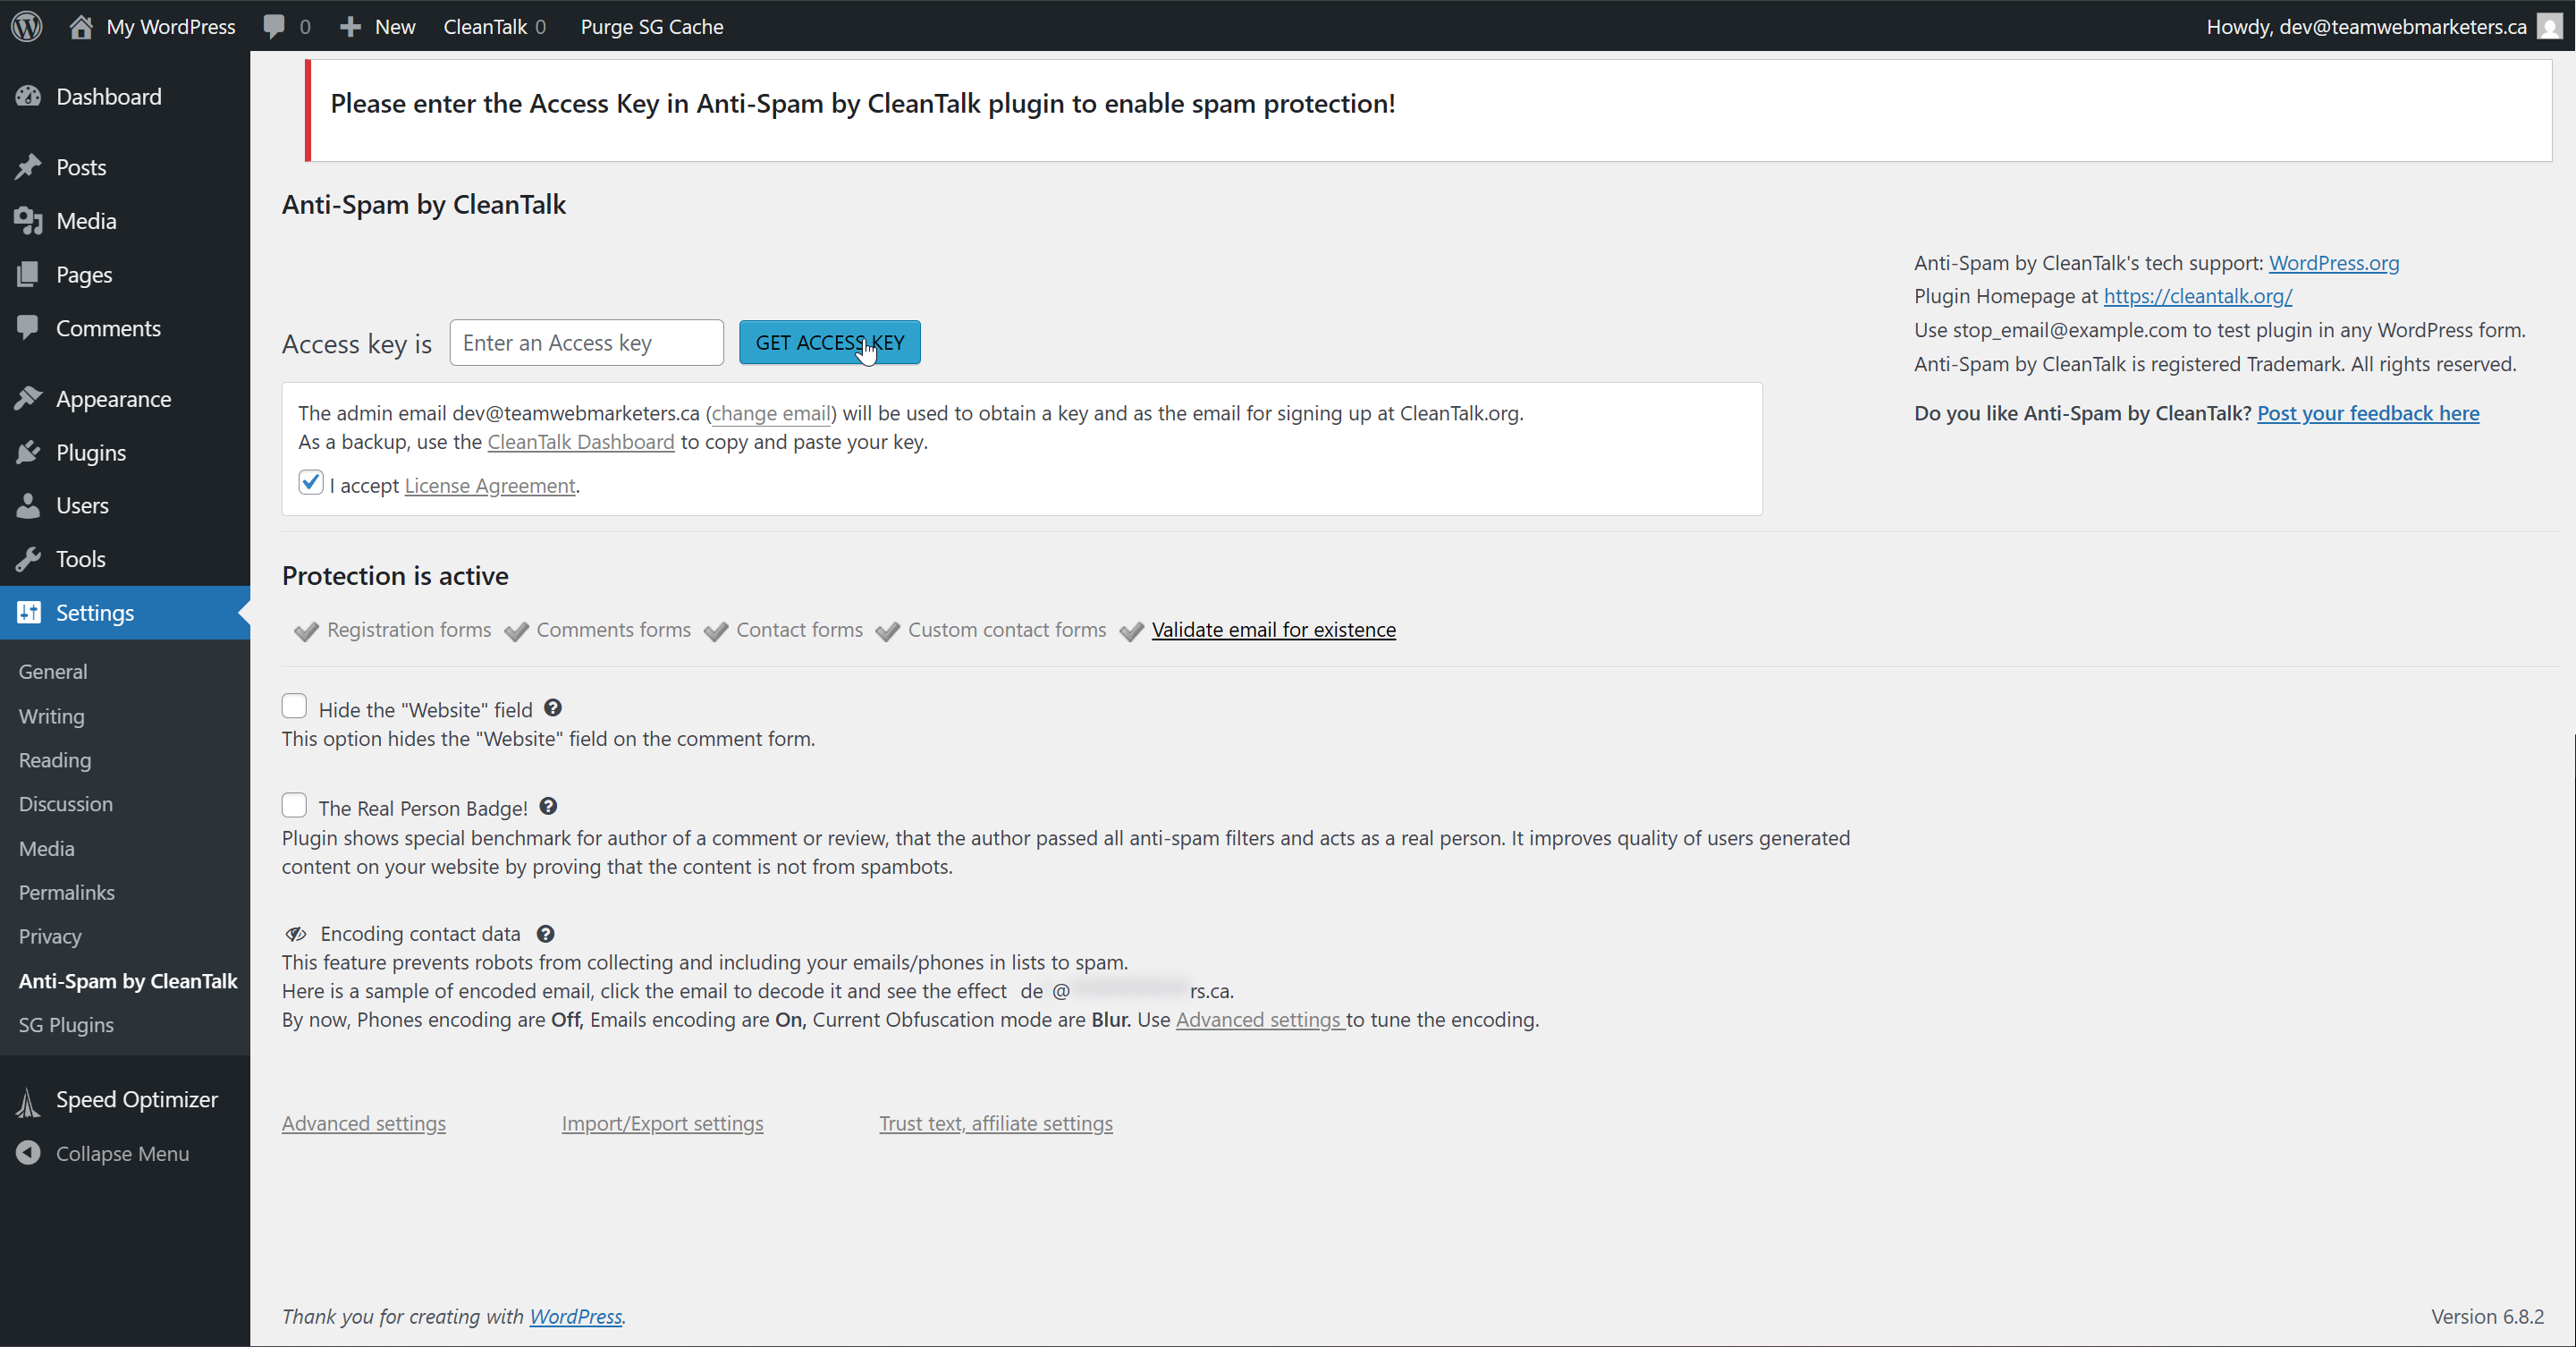Open the Permalinks settings submenu item
This screenshot has height=1347, width=2576.
66,892
